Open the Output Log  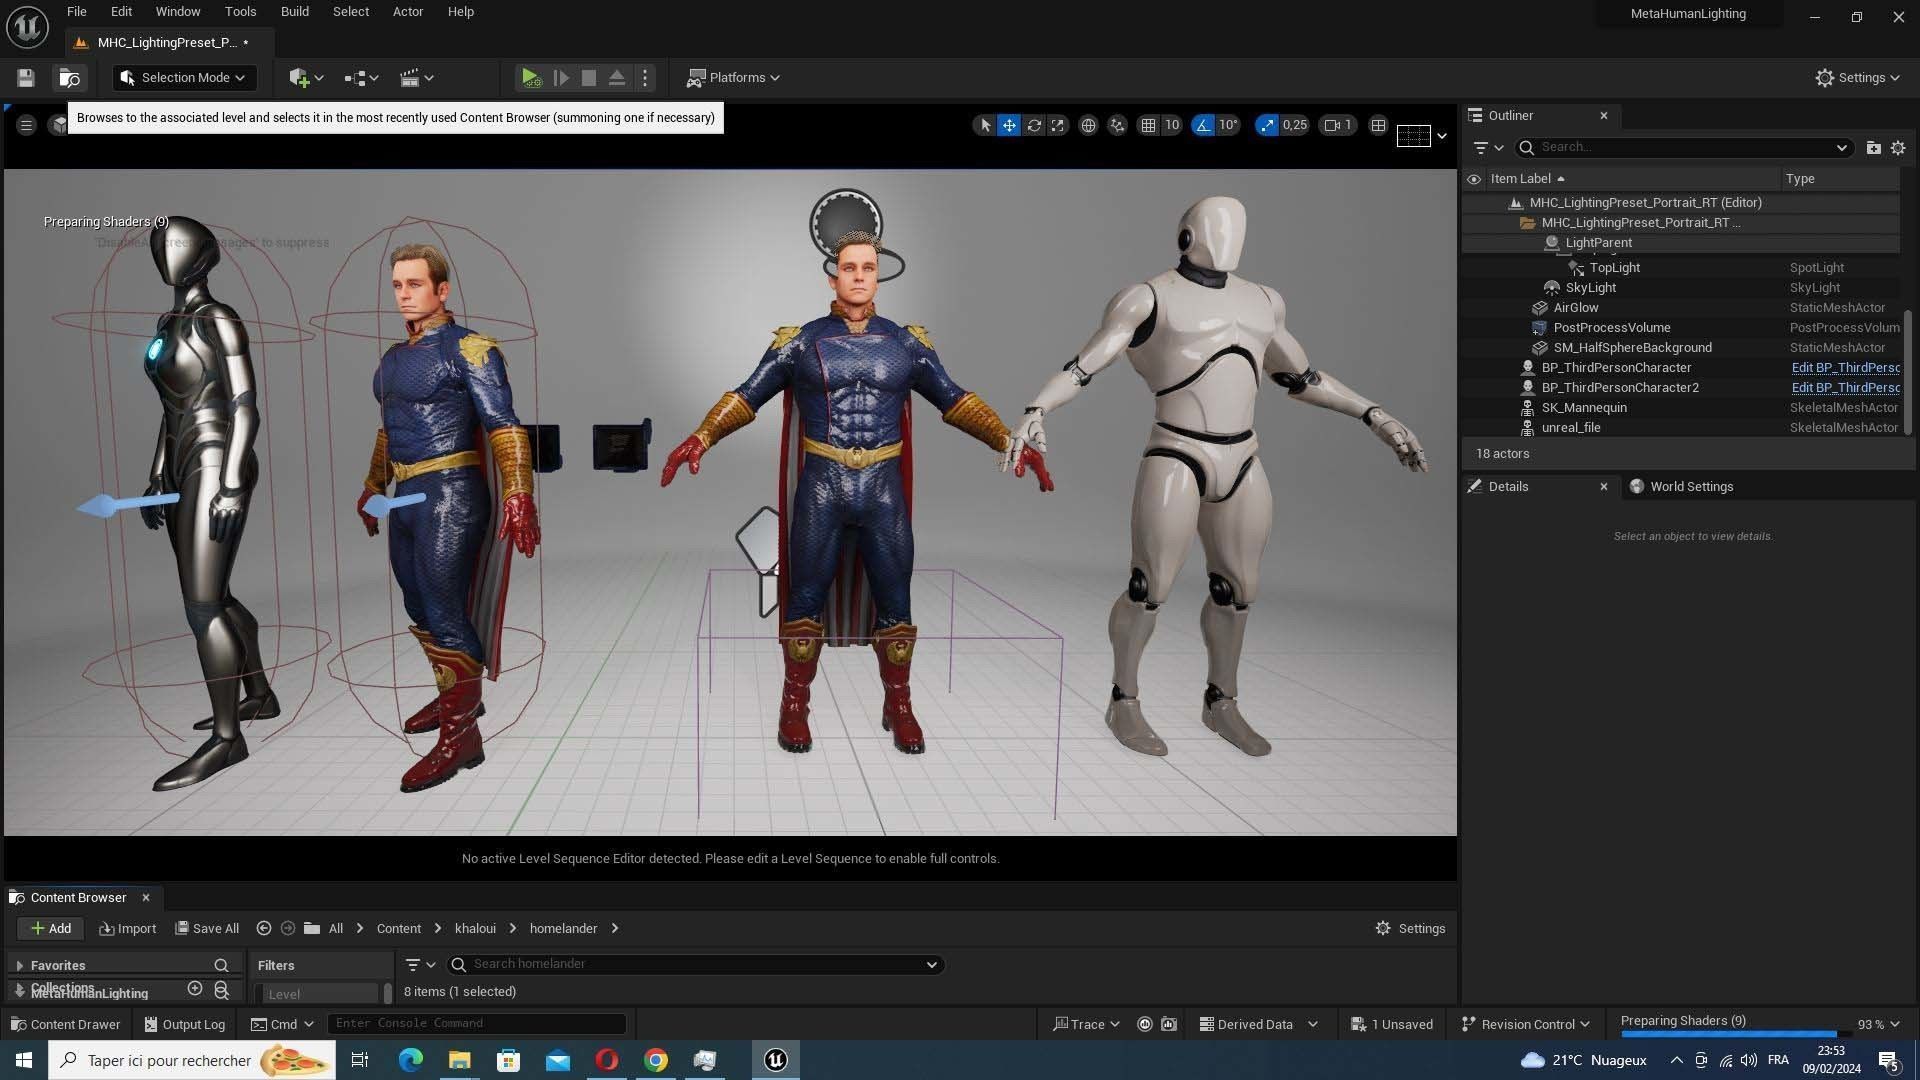184,1025
